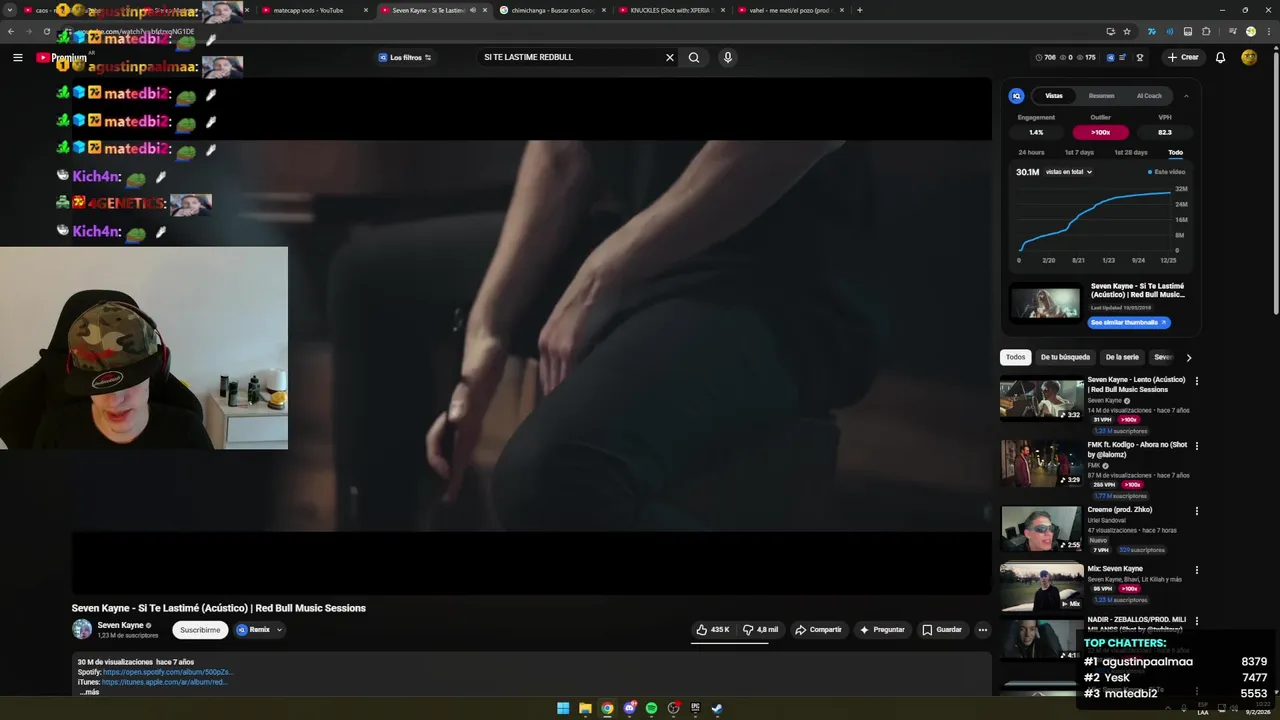The width and height of the screenshot is (1280, 720).
Task: Subscribe via the Suscribirme button
Action: 200,630
